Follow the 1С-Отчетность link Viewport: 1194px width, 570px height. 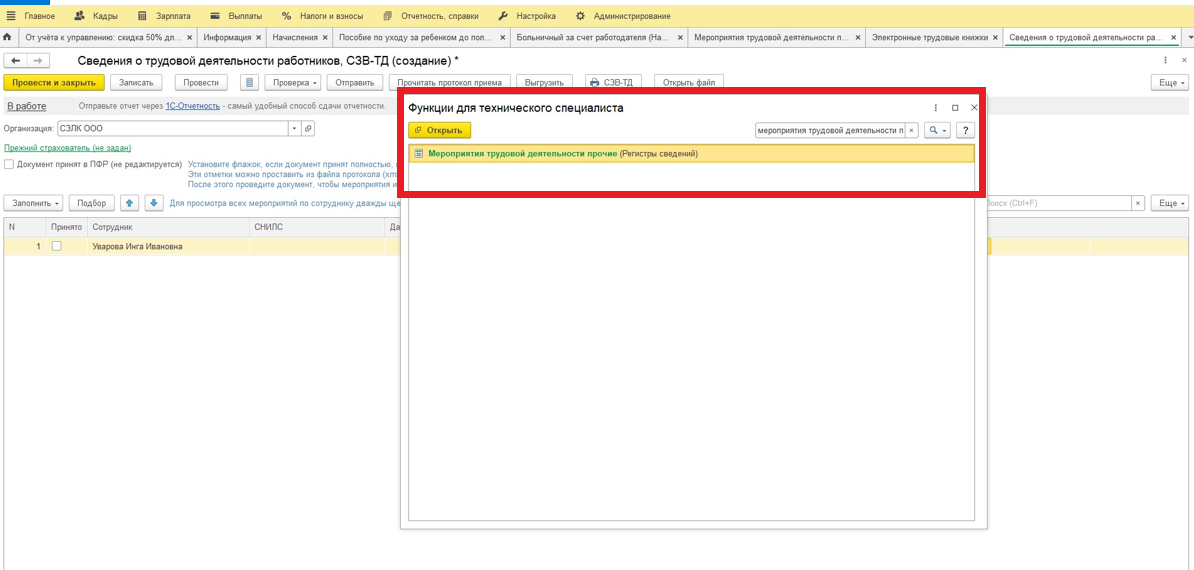click(x=192, y=105)
